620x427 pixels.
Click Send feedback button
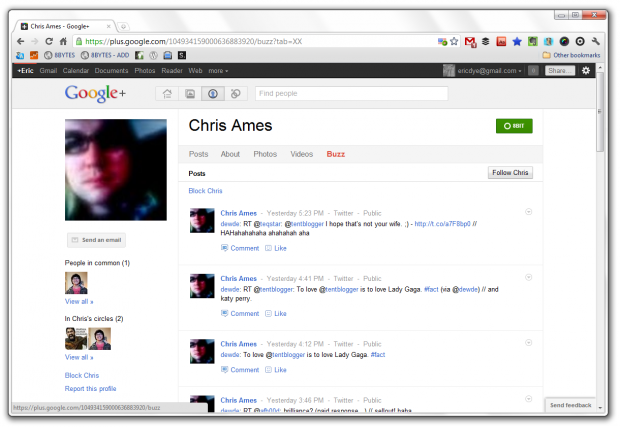570,405
